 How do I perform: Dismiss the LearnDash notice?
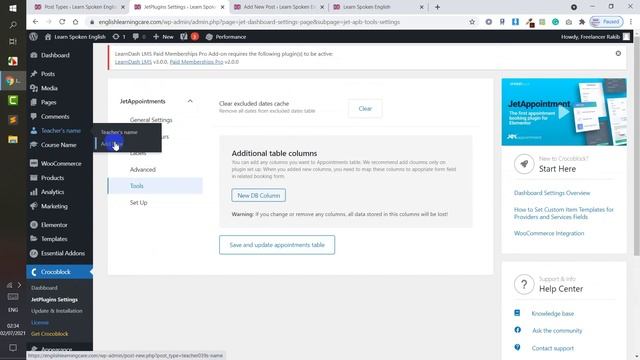point(618,53)
